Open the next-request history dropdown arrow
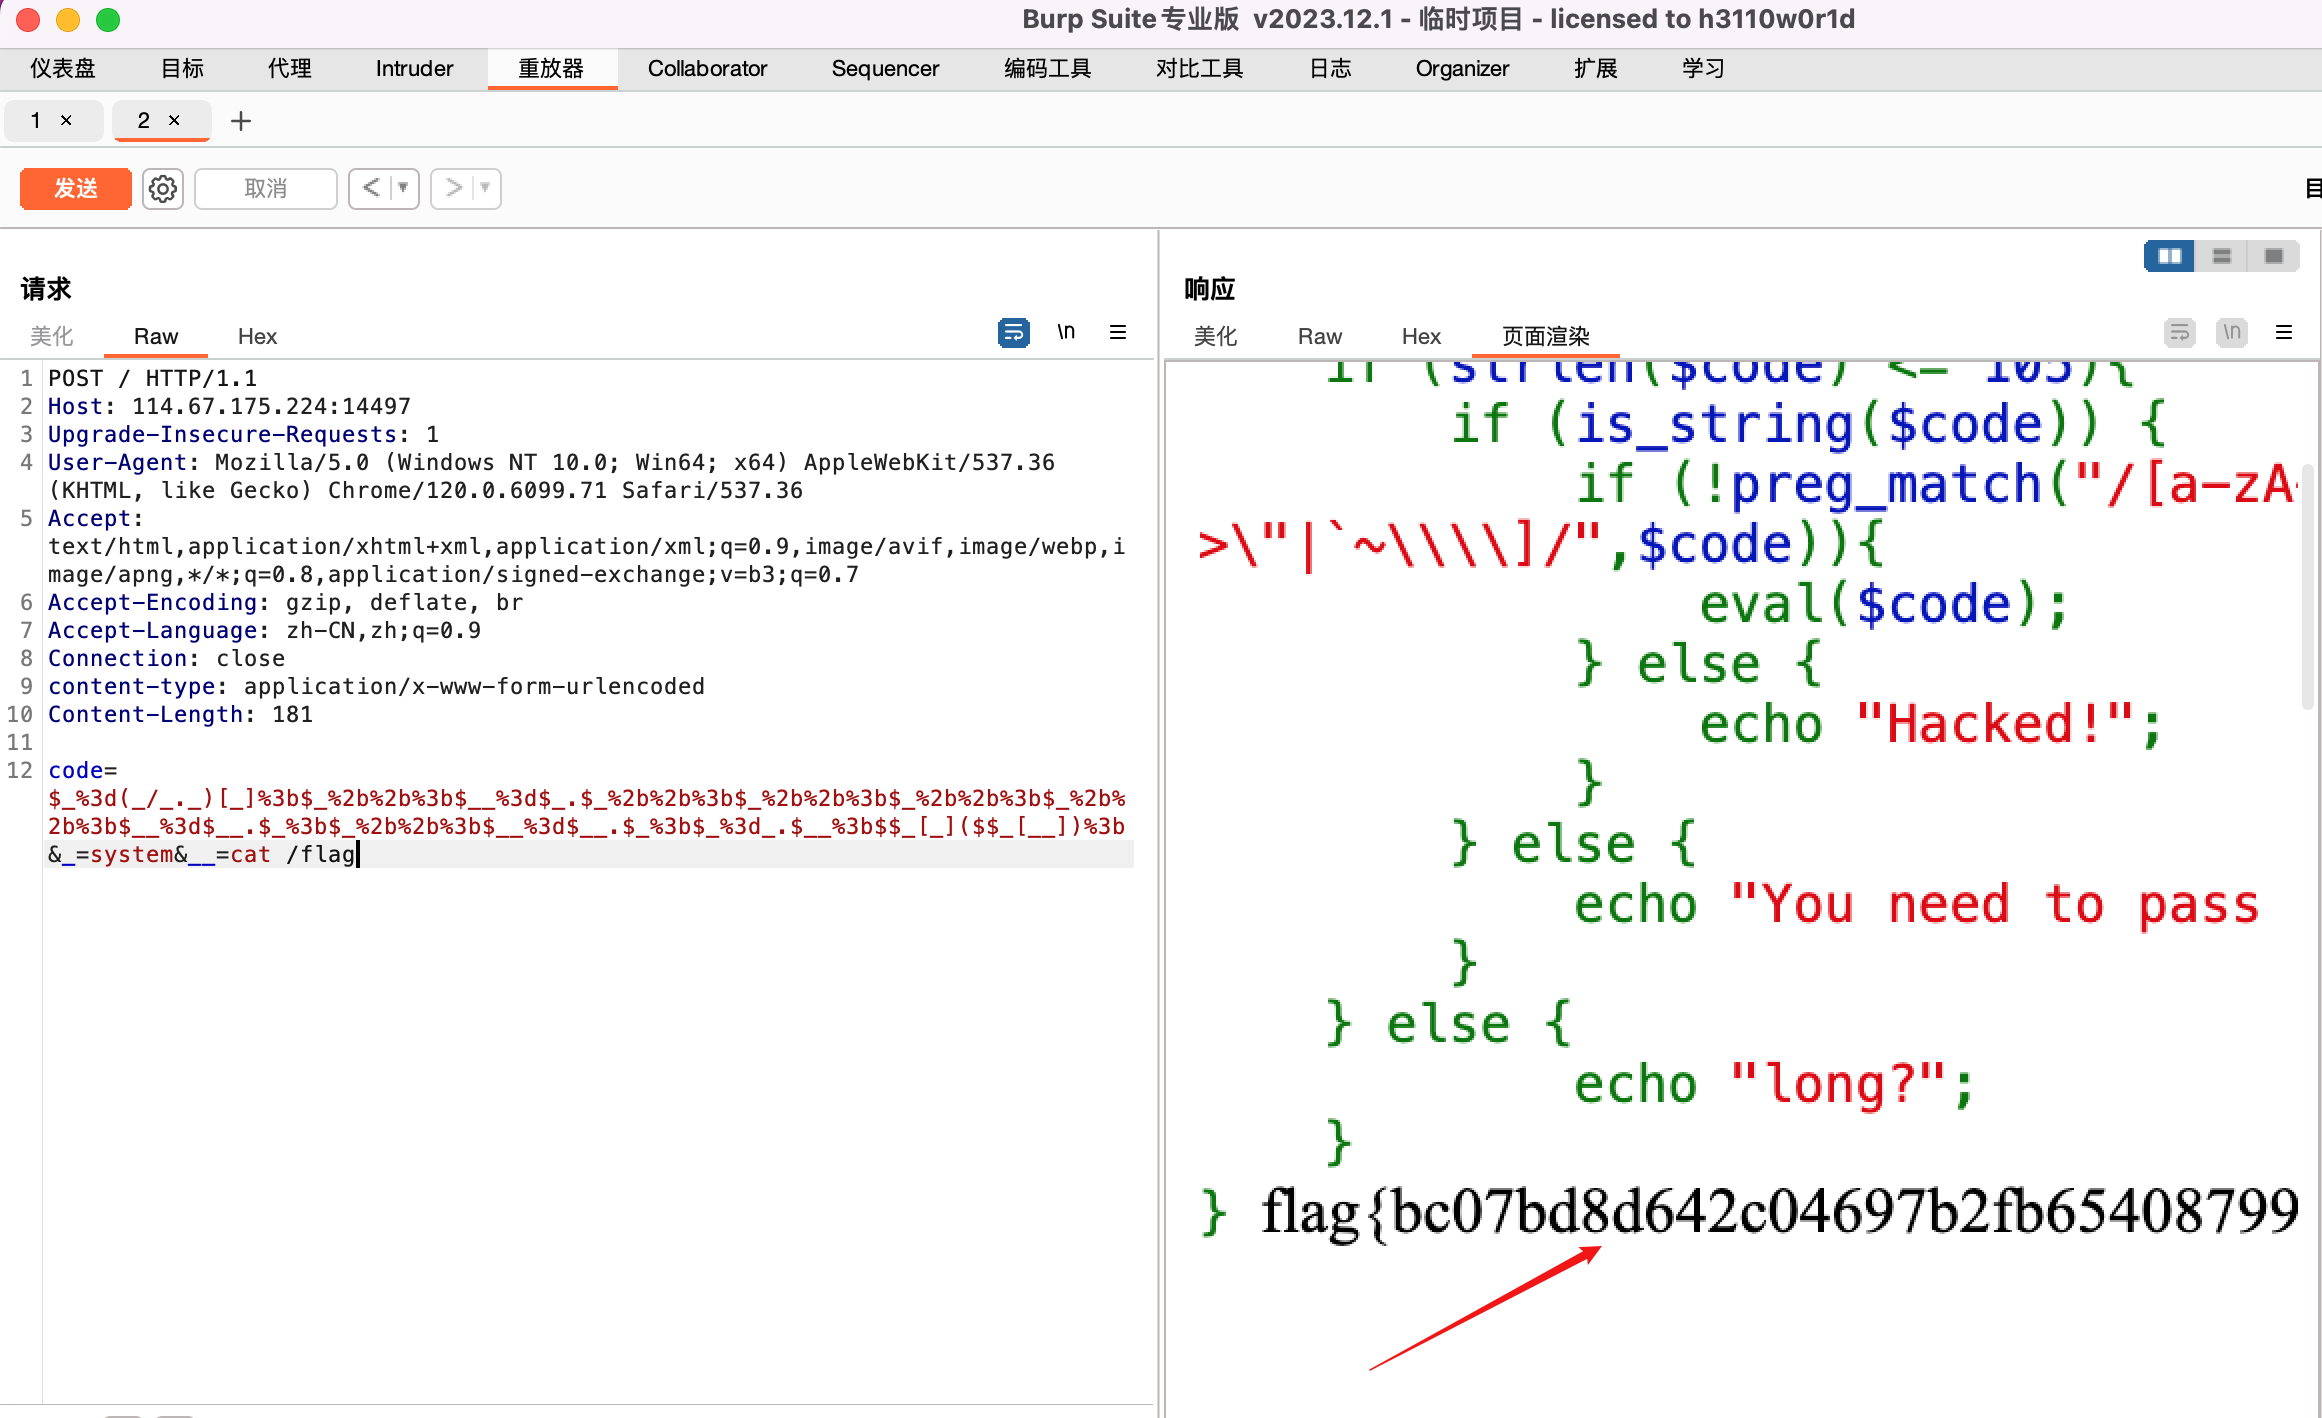Image resolution: width=2322 pixels, height=1418 pixels. tap(483, 188)
